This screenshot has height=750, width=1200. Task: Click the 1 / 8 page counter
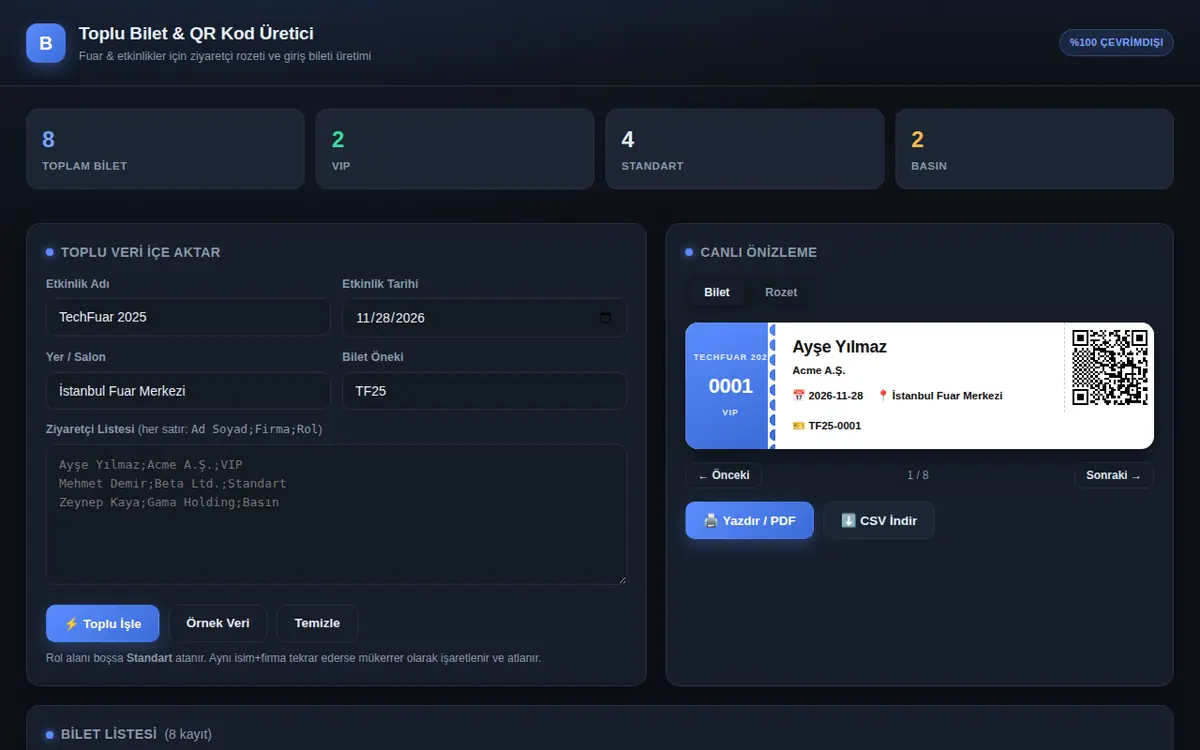(918, 475)
